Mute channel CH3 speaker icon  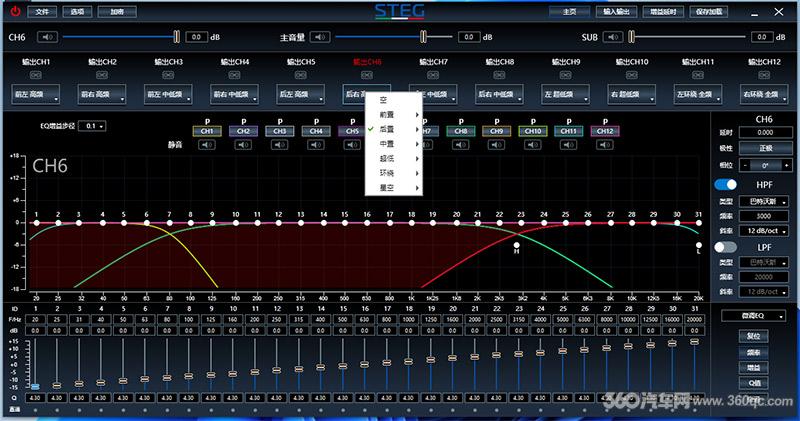tap(280, 145)
